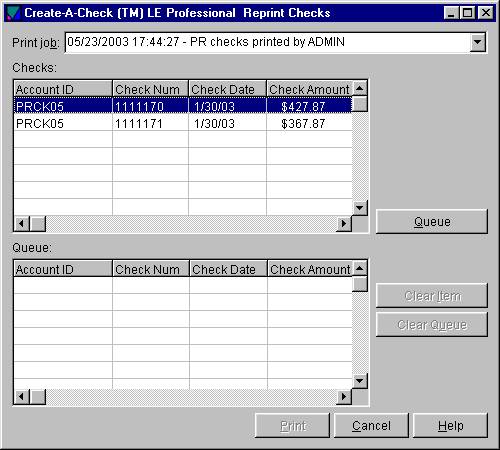Click the Queue list scroll down arrow
Image resolution: width=500 pixels, height=450 pixels.
coord(359,381)
